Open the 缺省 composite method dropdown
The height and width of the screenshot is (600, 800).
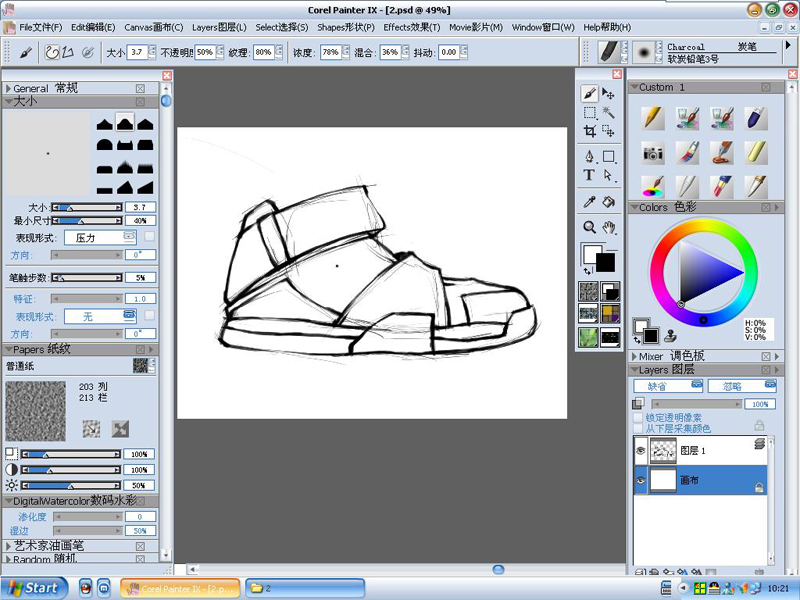[669, 386]
